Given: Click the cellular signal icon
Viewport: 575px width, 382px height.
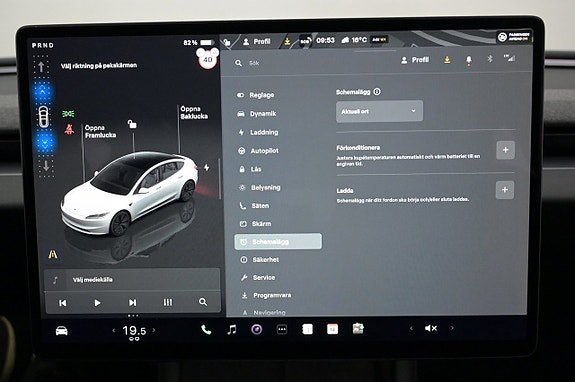Looking at the screenshot, I should click(510, 58).
